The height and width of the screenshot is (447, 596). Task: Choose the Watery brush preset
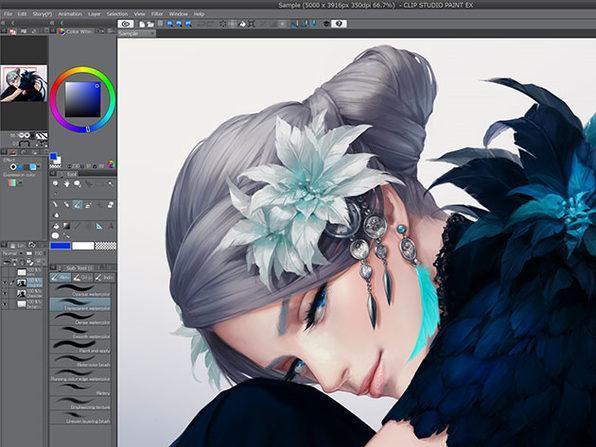tap(80, 389)
